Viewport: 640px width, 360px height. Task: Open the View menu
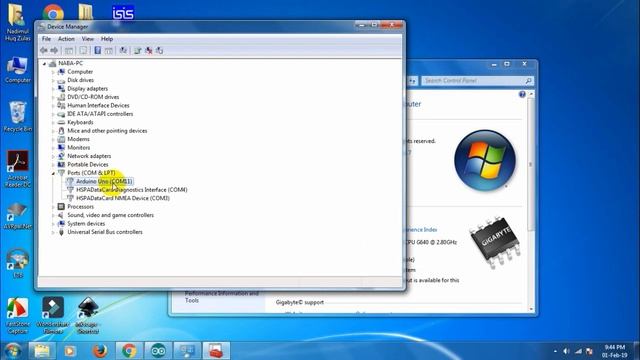(87, 39)
